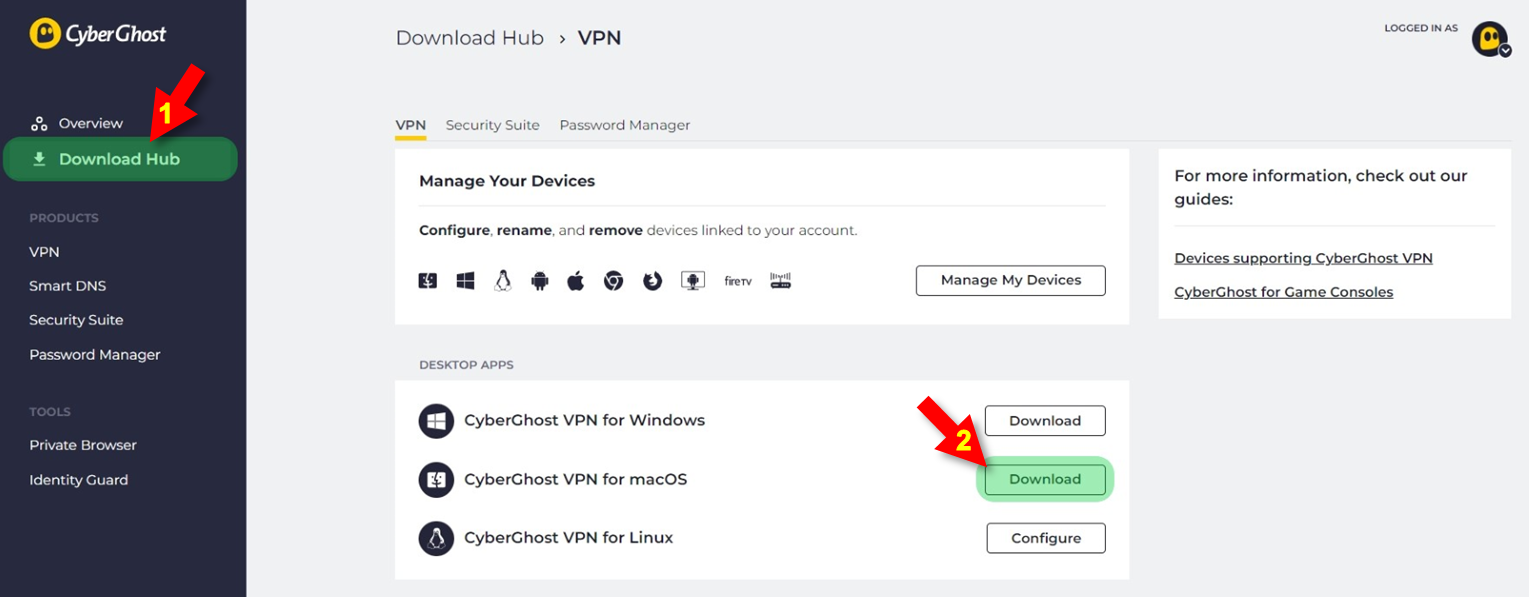Click the Manage Your Devices heading

coord(507,181)
